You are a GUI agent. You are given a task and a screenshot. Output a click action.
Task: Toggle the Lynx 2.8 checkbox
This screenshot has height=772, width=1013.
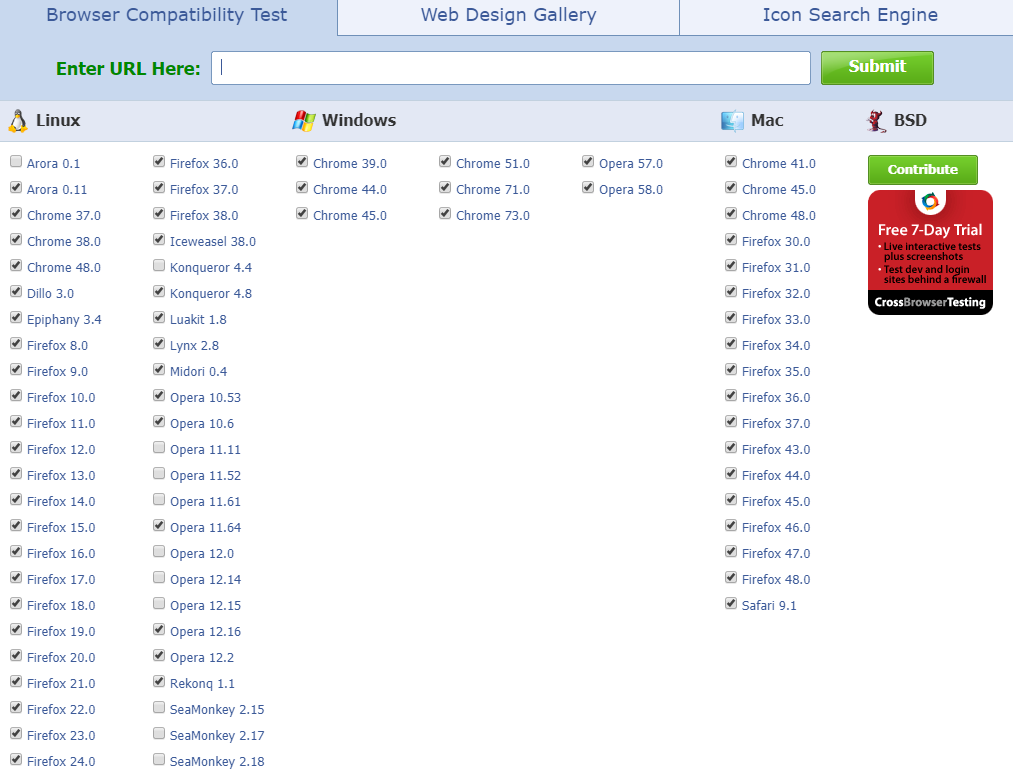(x=159, y=343)
